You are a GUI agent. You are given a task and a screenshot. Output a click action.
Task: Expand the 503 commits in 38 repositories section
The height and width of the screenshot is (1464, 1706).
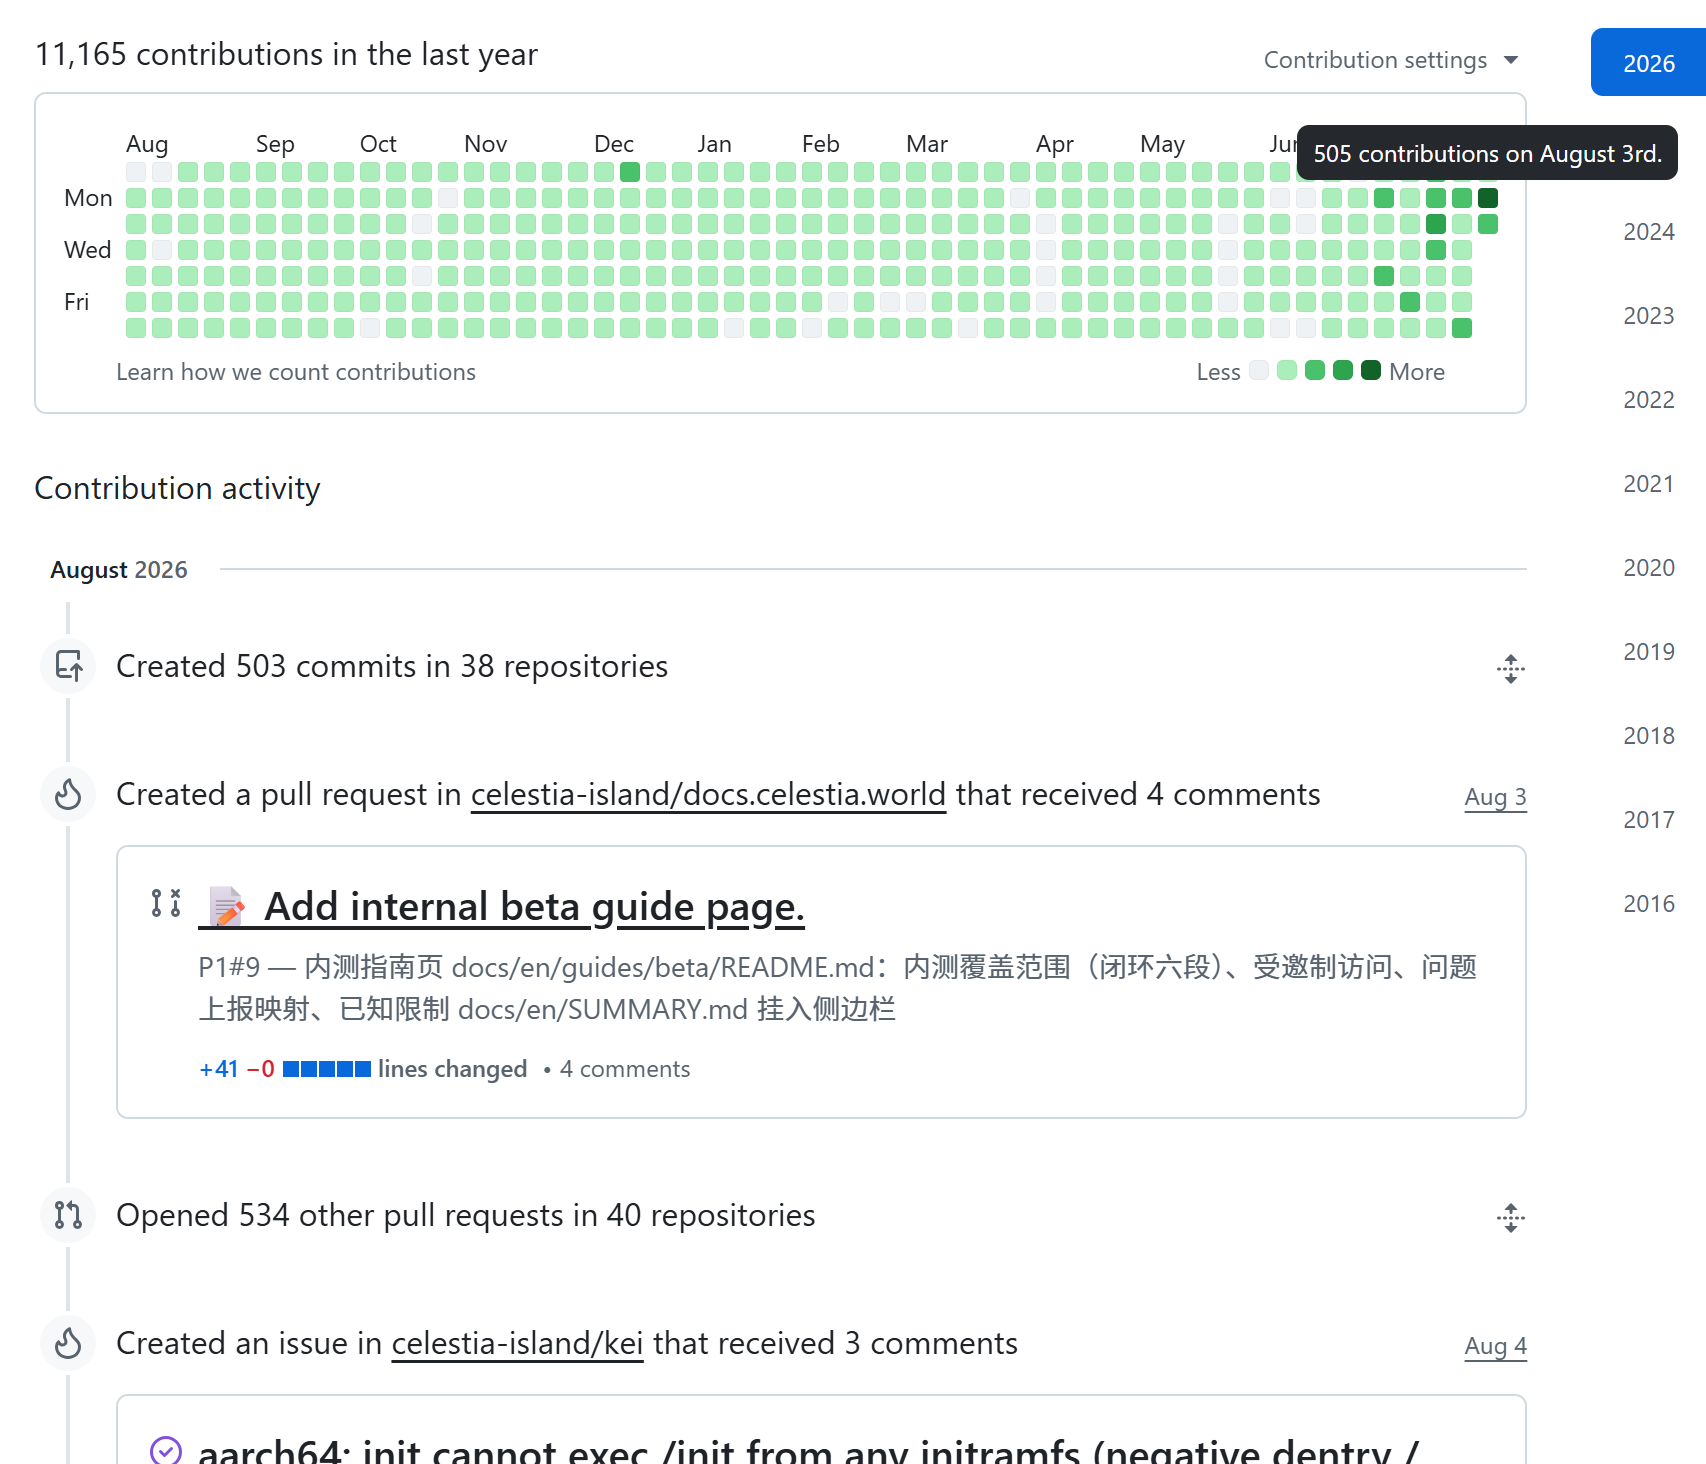(1511, 669)
